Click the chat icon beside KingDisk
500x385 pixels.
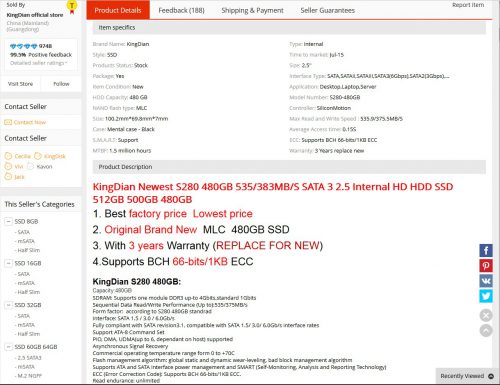click(38, 156)
